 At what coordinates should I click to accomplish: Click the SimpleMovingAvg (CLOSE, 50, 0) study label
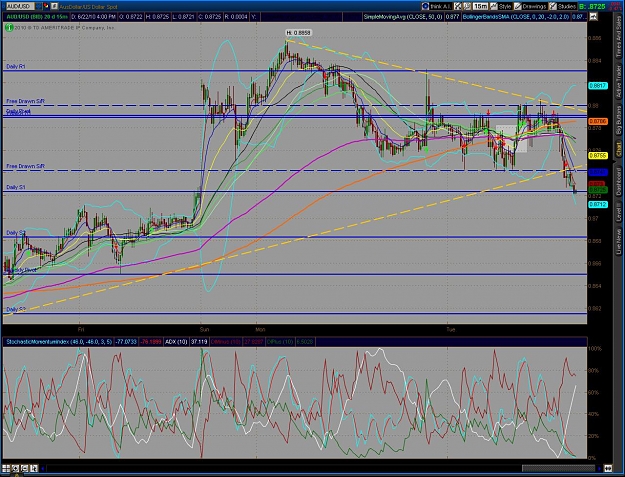403,17
